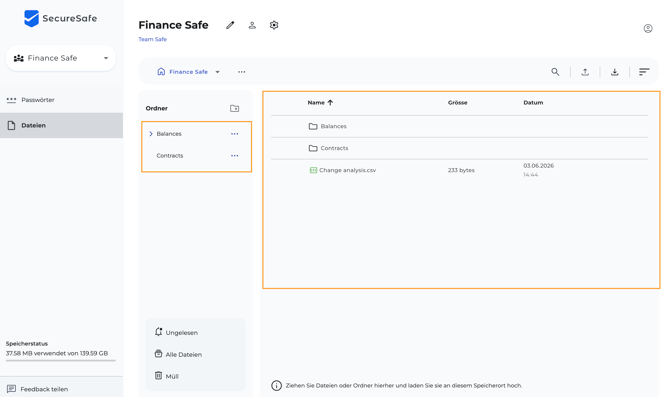
Task: Sort by the Datum column header
Action: tap(533, 103)
